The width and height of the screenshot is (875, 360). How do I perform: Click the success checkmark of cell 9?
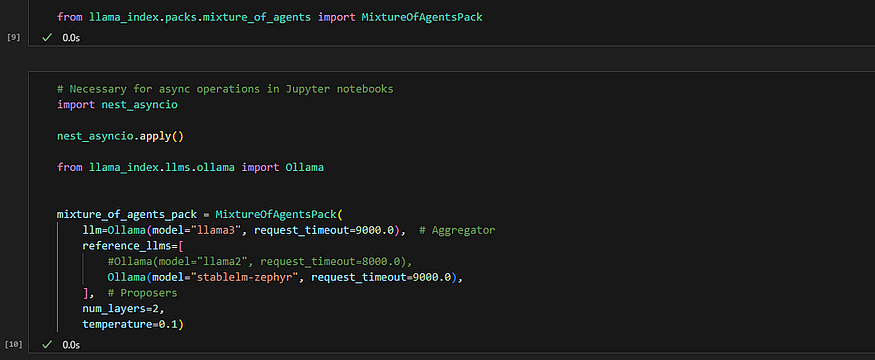point(47,38)
